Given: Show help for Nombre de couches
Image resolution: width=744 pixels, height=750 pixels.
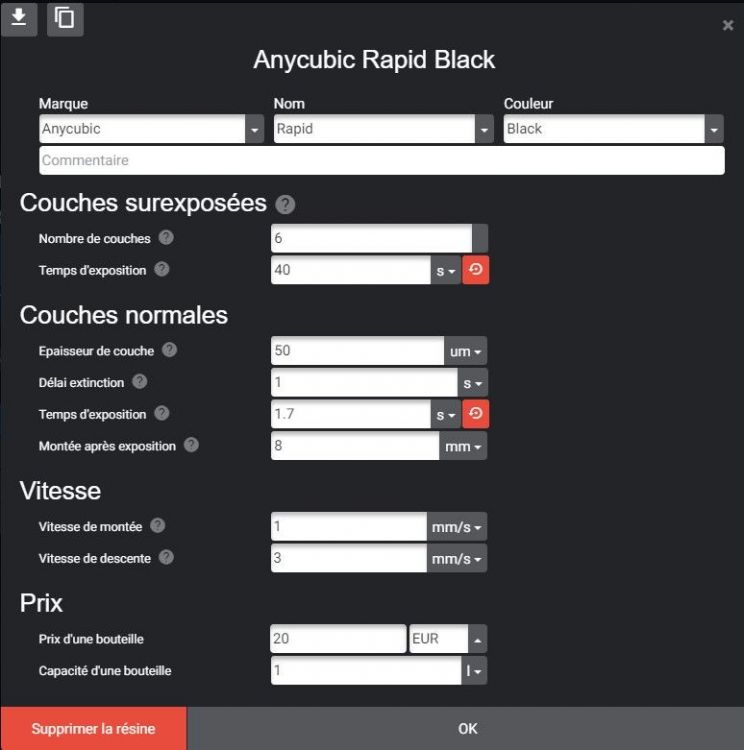Looking at the screenshot, I should (166, 238).
